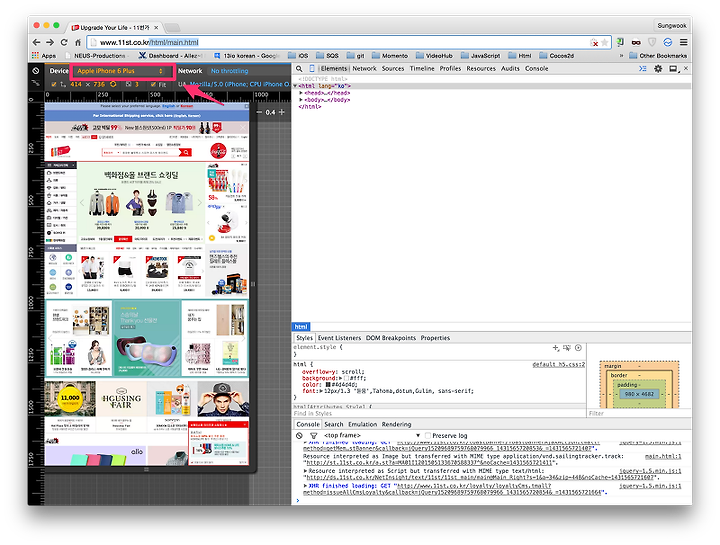720x545 pixels.
Task: Expand font property triangle
Action: point(321,391)
